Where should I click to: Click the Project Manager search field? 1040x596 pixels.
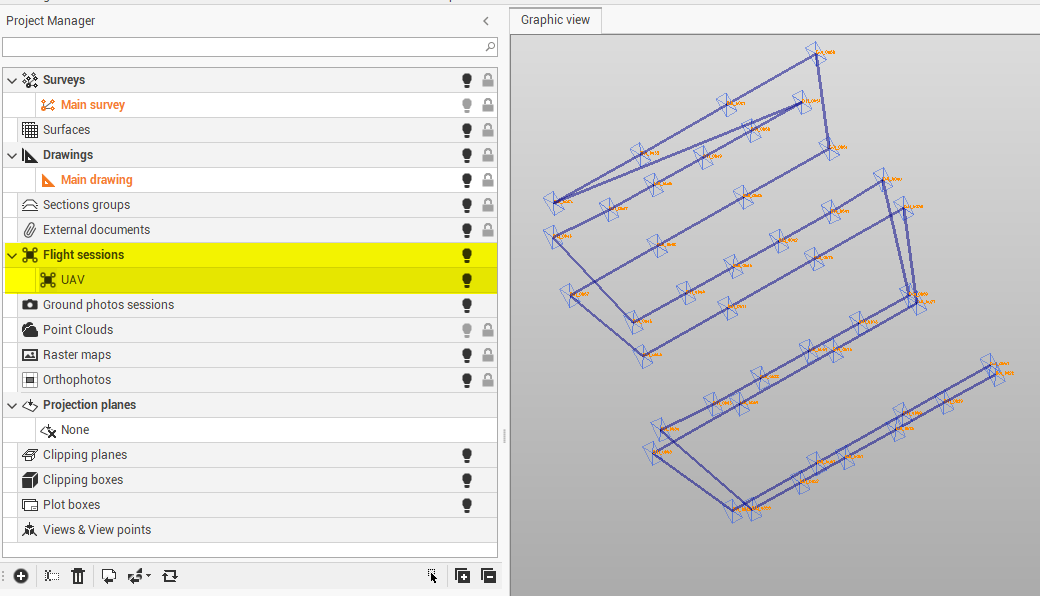click(x=240, y=47)
